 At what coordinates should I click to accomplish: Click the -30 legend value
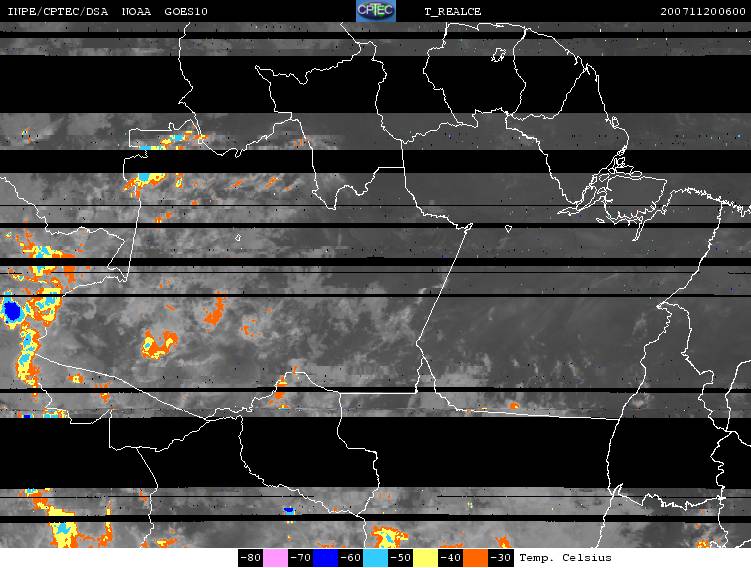pos(501,558)
